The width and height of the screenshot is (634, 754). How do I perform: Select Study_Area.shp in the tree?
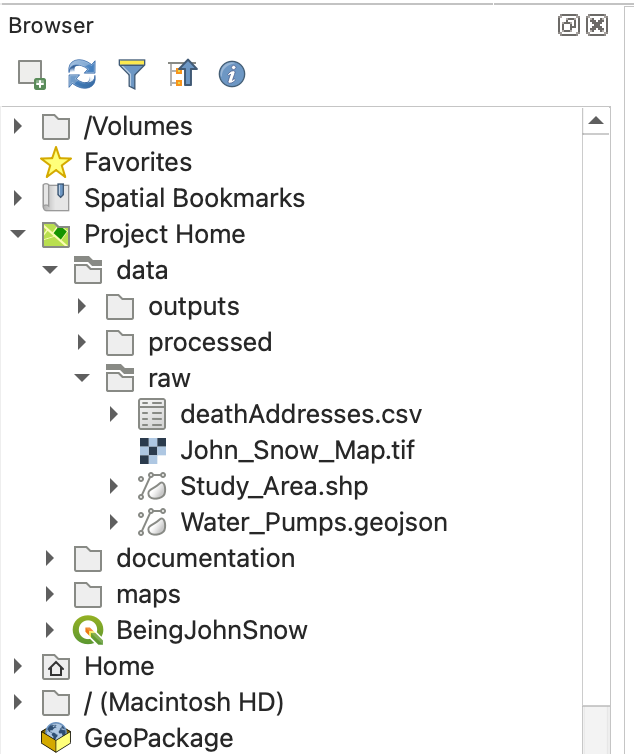pos(273,486)
